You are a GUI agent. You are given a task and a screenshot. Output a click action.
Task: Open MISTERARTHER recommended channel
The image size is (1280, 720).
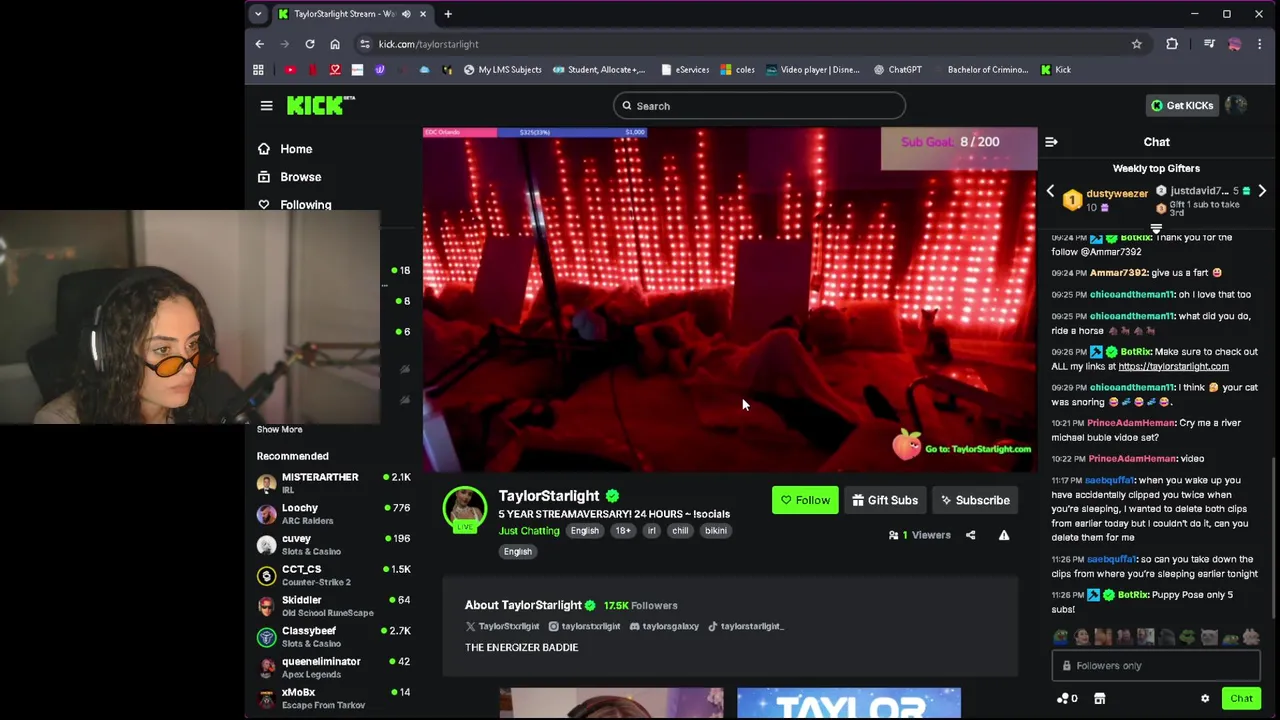tap(334, 484)
